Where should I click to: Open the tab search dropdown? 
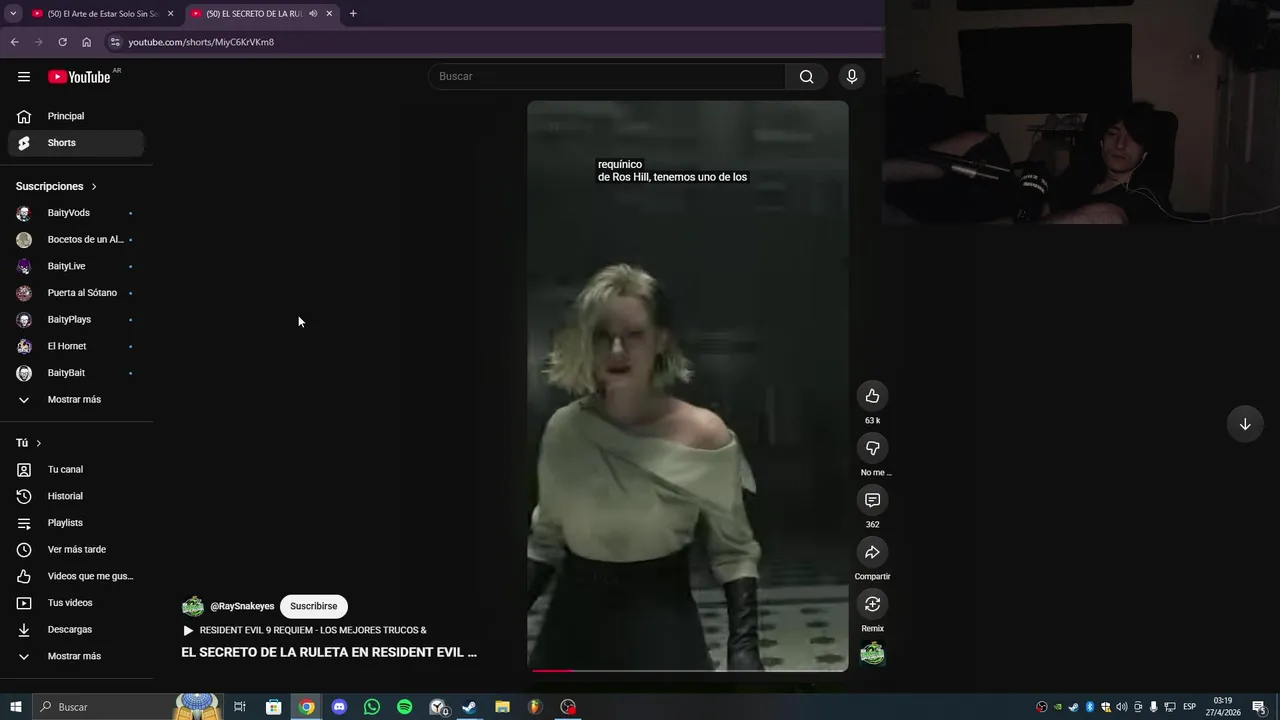pyautogui.click(x=13, y=14)
